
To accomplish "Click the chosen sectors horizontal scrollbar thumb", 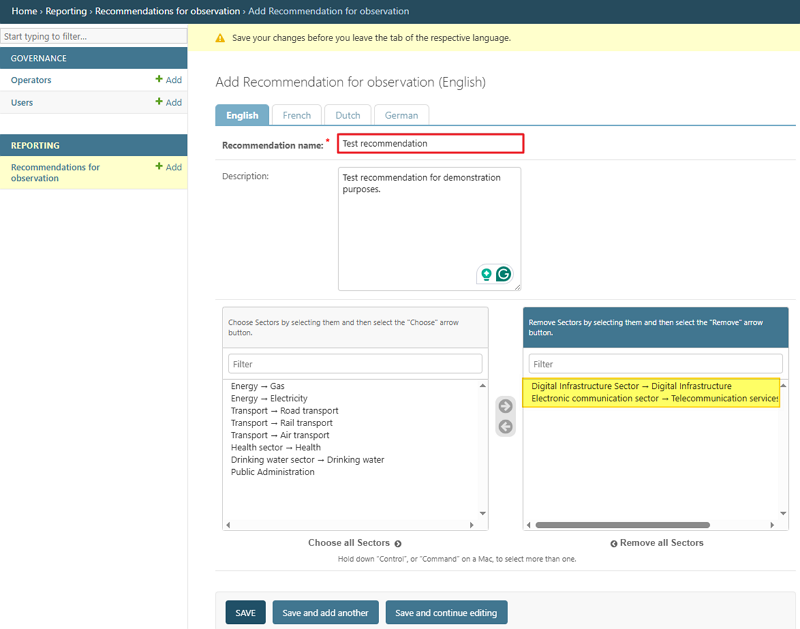I will (x=622, y=525).
